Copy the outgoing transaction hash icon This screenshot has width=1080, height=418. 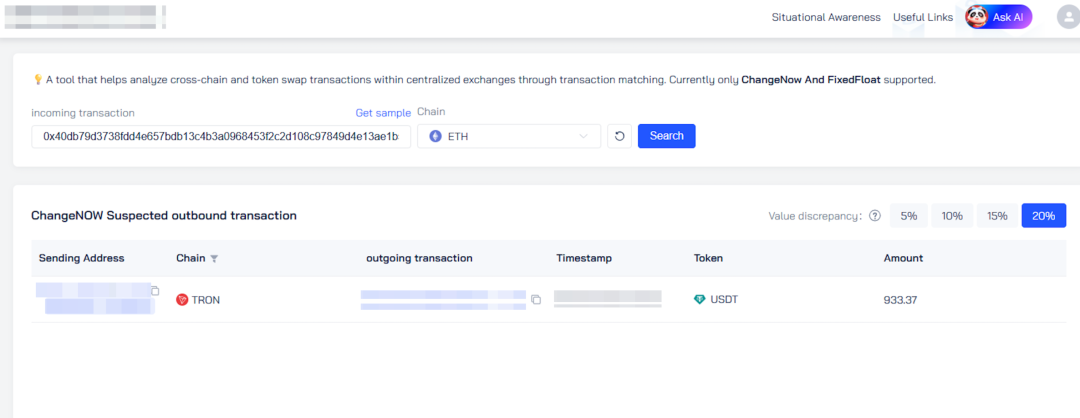pyautogui.click(x=536, y=300)
